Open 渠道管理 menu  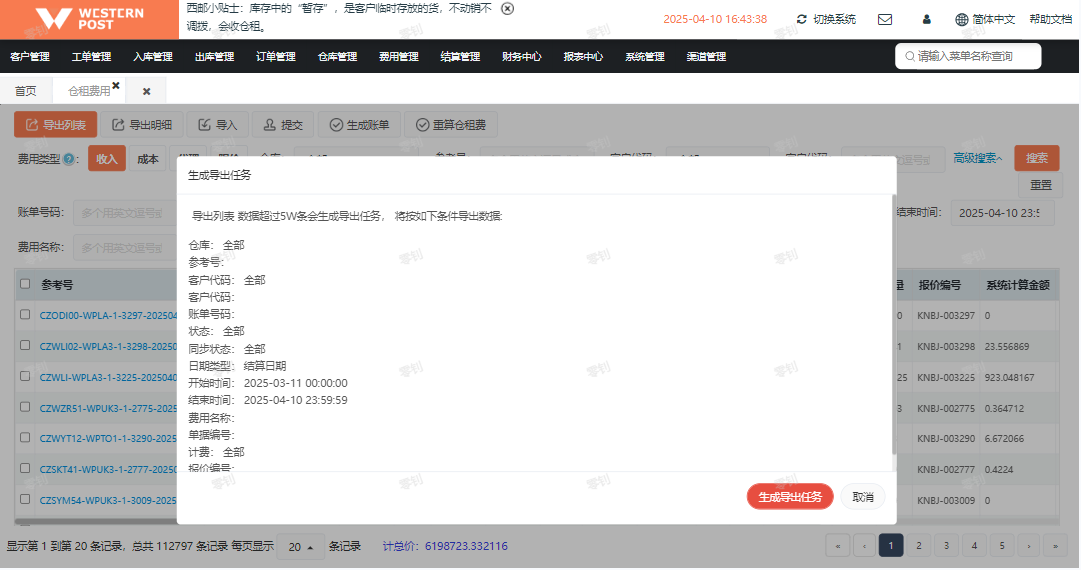[707, 57]
